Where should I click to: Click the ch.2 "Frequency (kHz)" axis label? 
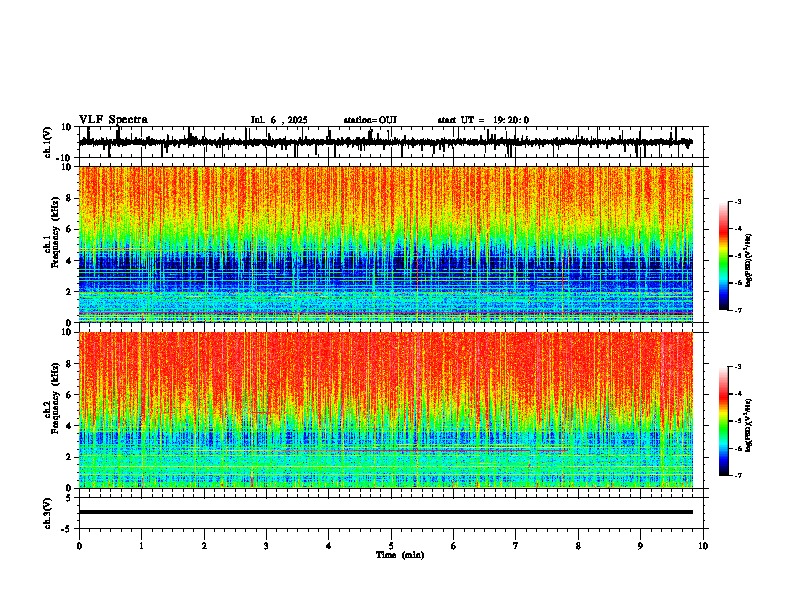pyautogui.click(x=55, y=398)
